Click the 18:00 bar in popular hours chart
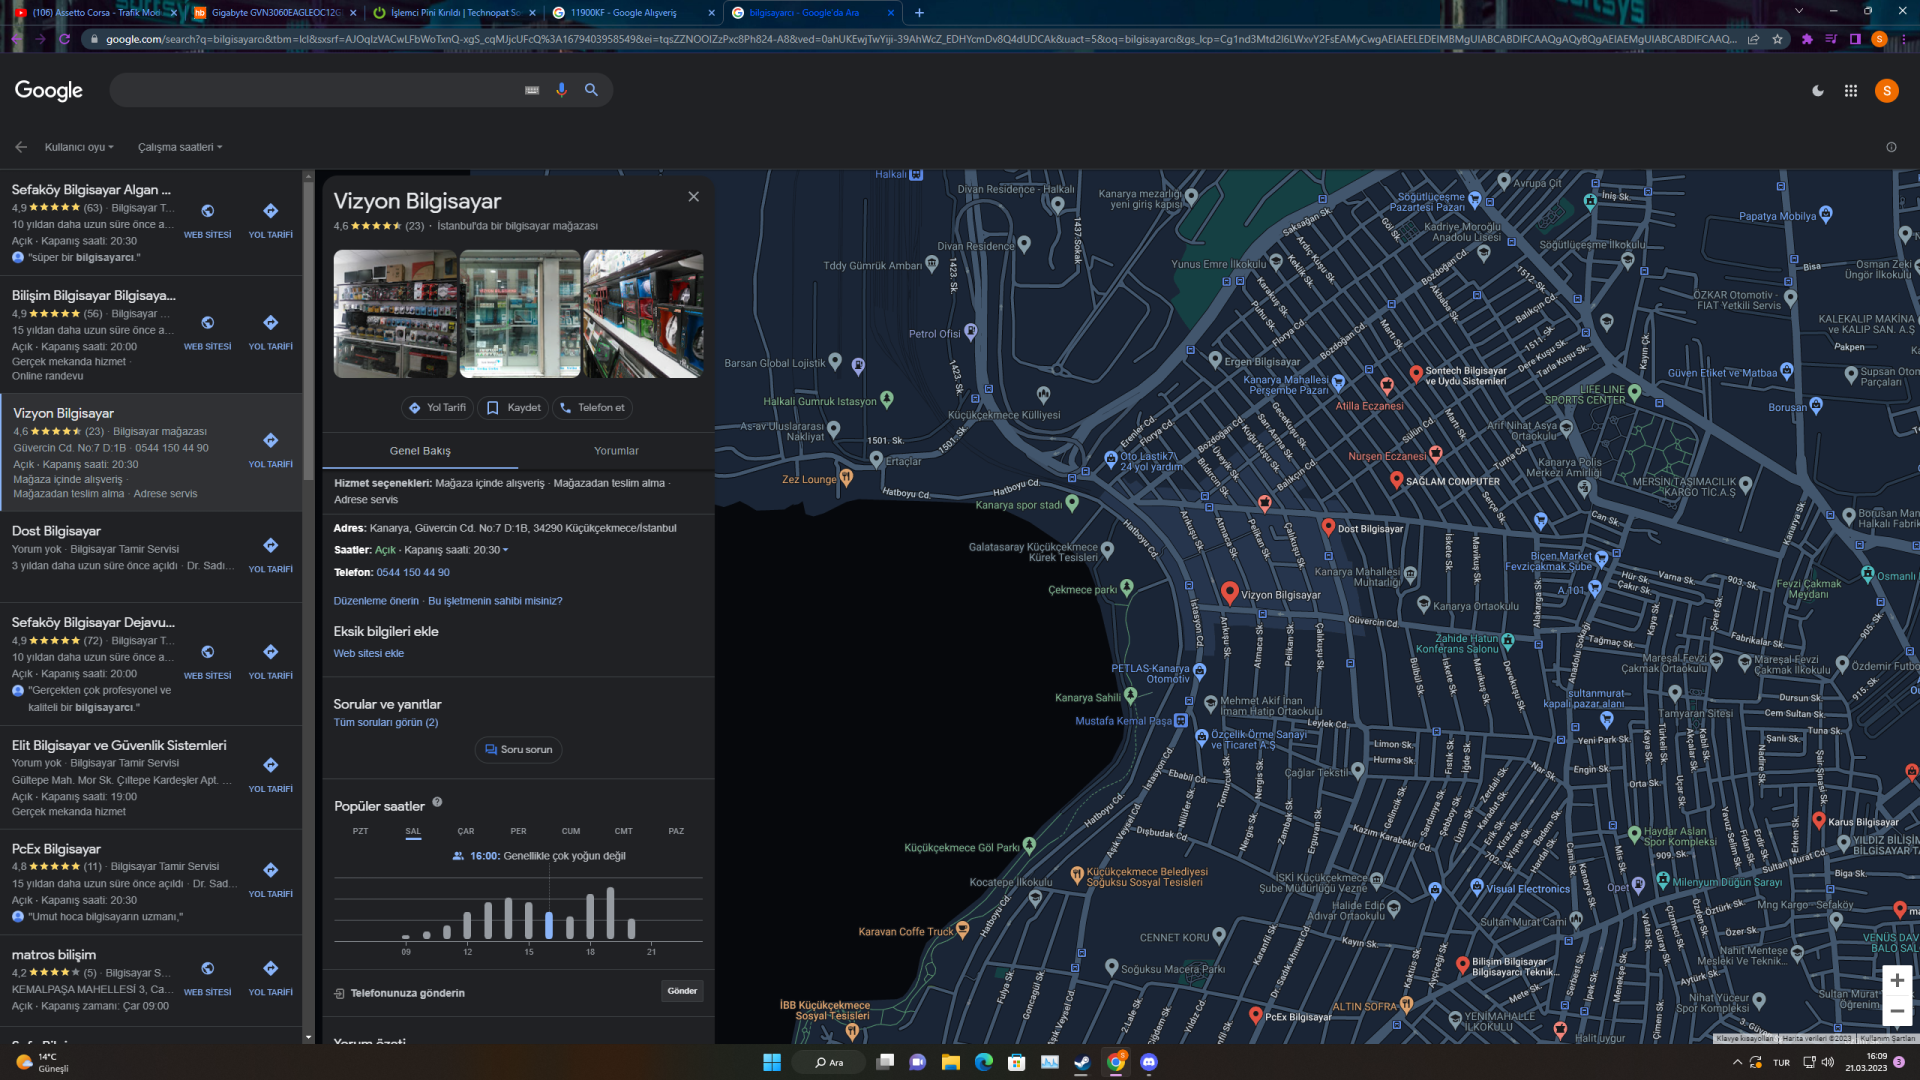Screen dimensions: 1920x1080 pyautogui.click(x=590, y=915)
